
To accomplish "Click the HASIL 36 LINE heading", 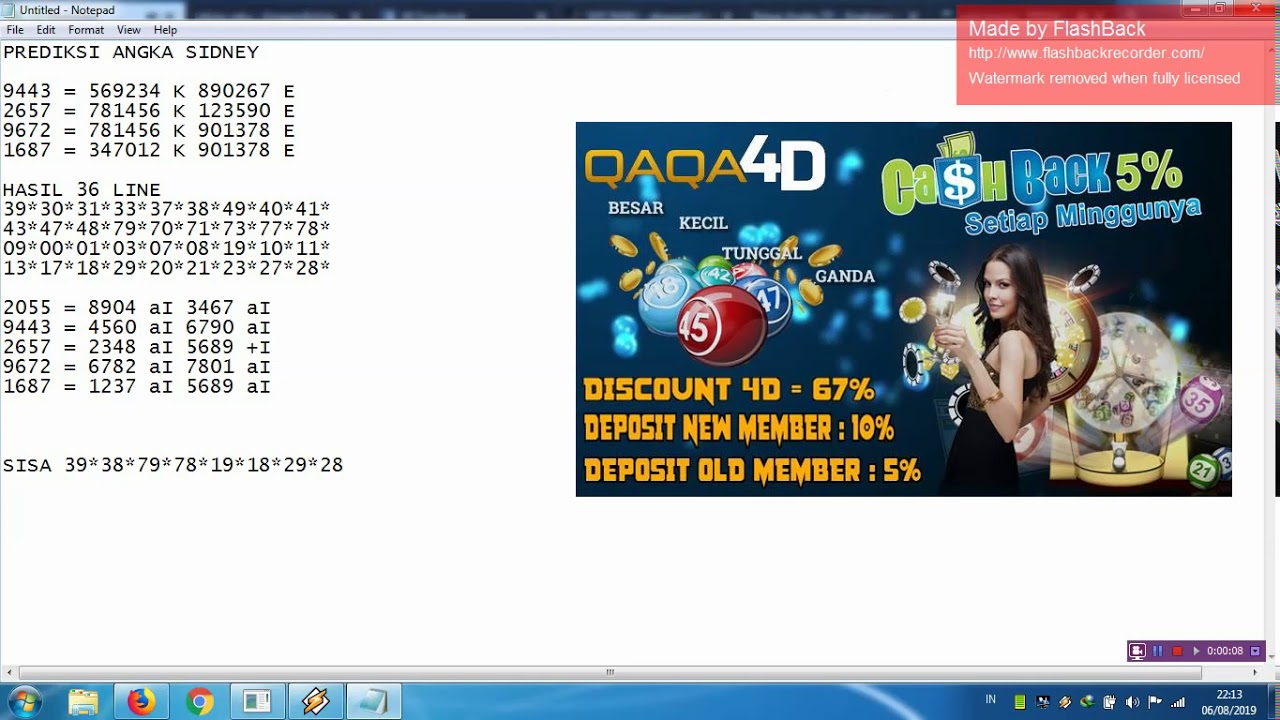I will point(82,189).
